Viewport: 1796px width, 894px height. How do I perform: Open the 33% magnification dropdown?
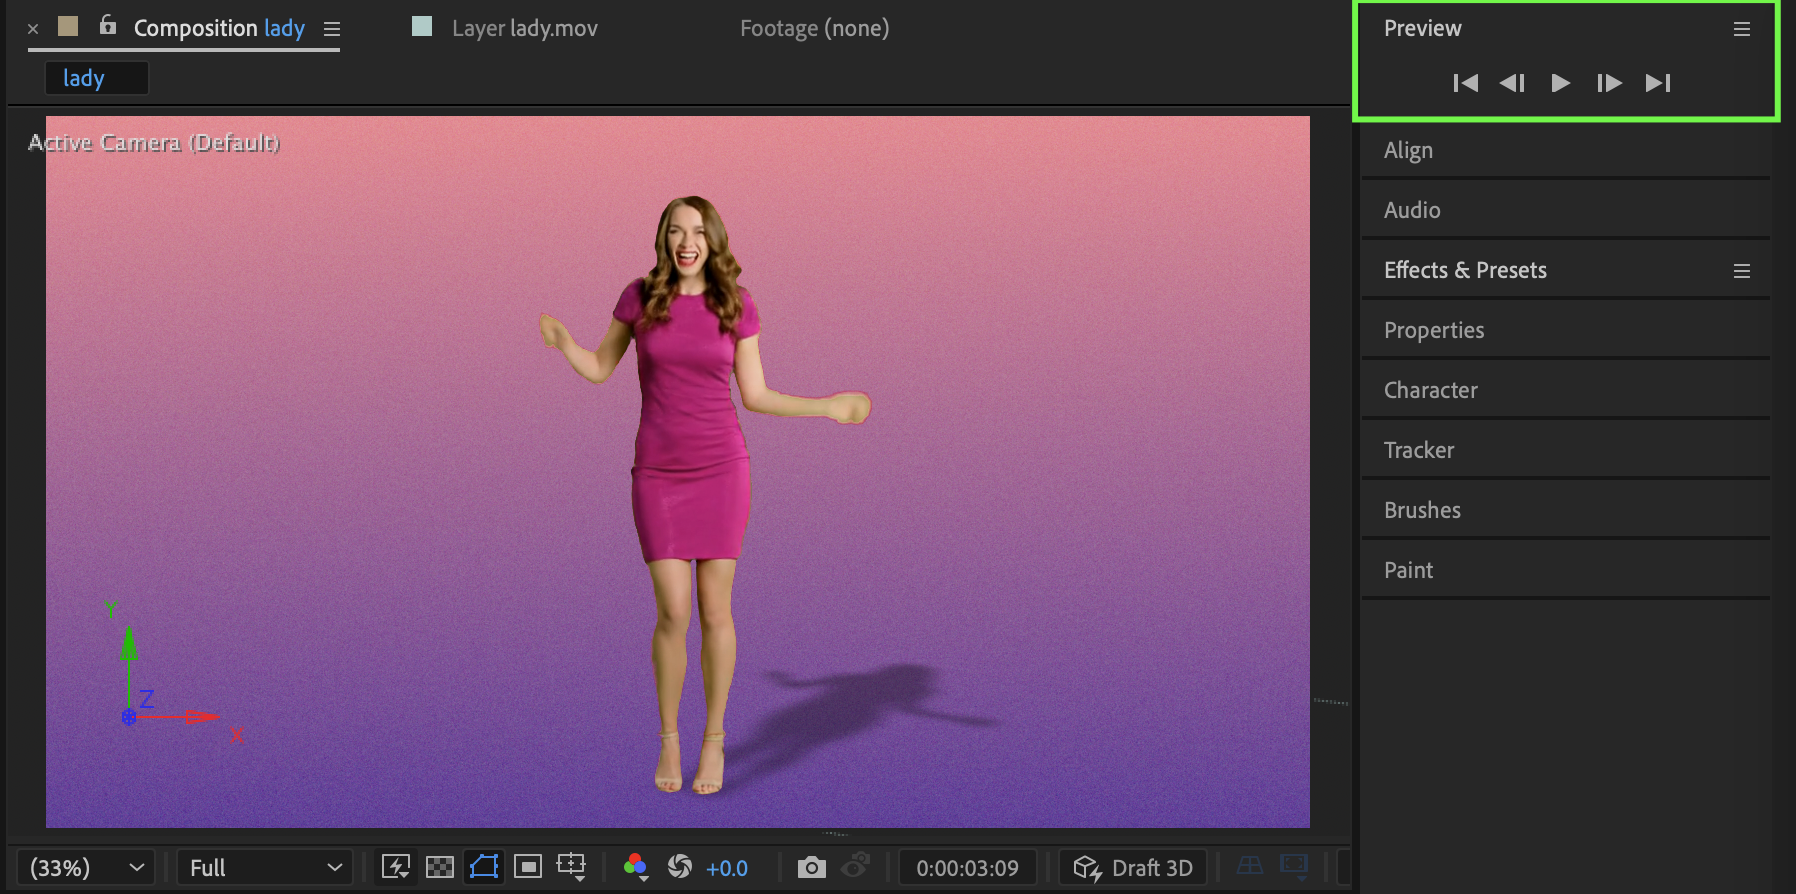coord(86,867)
